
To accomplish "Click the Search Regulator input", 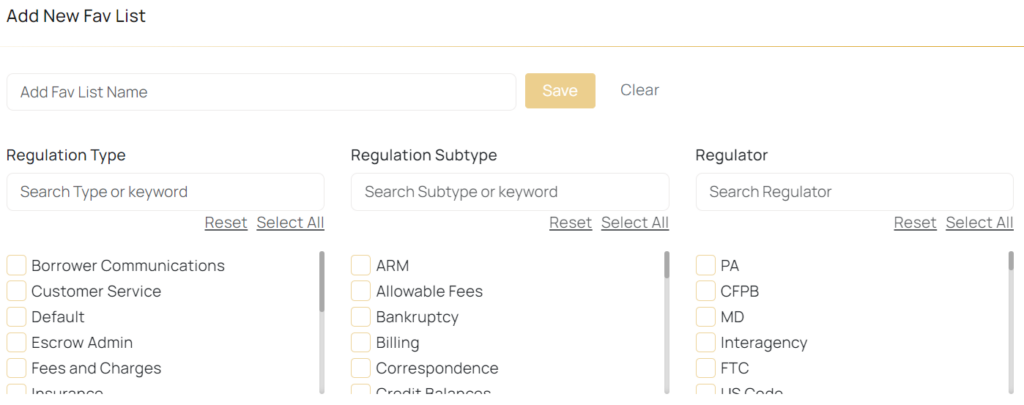I will [x=854, y=192].
